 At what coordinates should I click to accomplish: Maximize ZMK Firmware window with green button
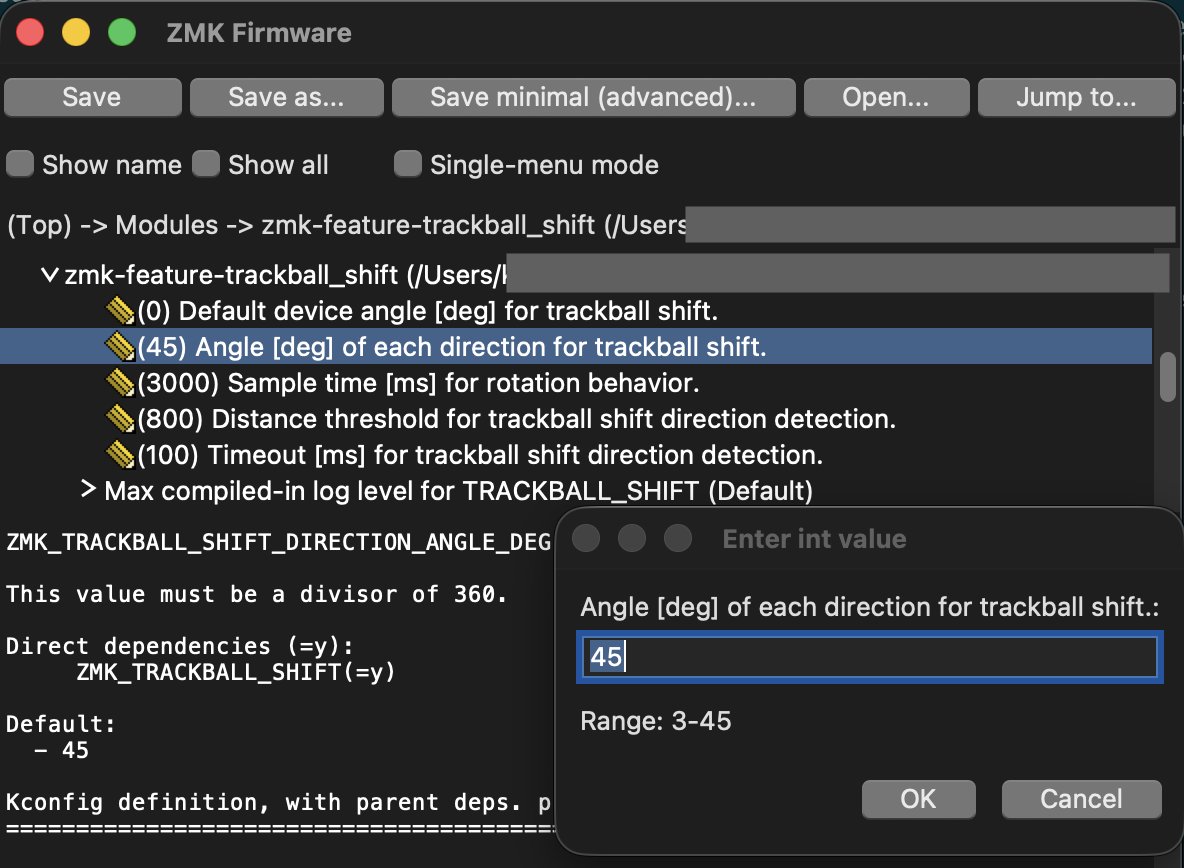[x=122, y=32]
